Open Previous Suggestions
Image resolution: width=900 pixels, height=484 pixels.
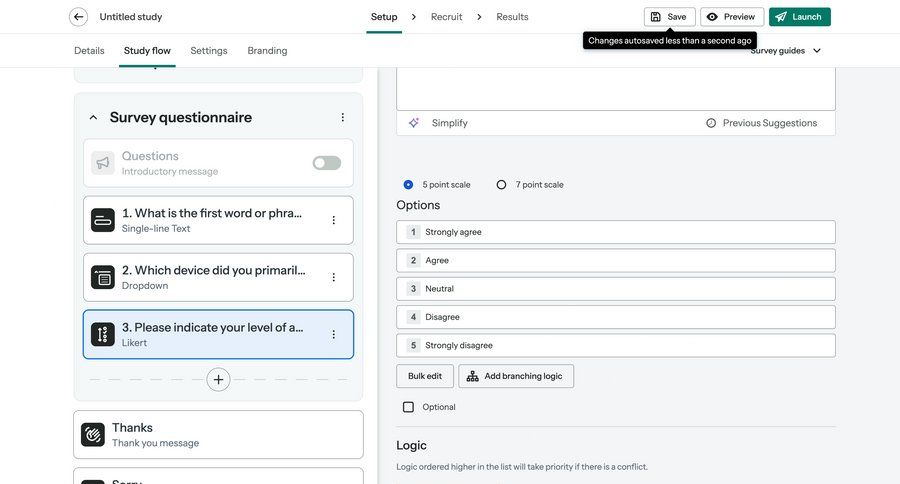tap(760, 123)
